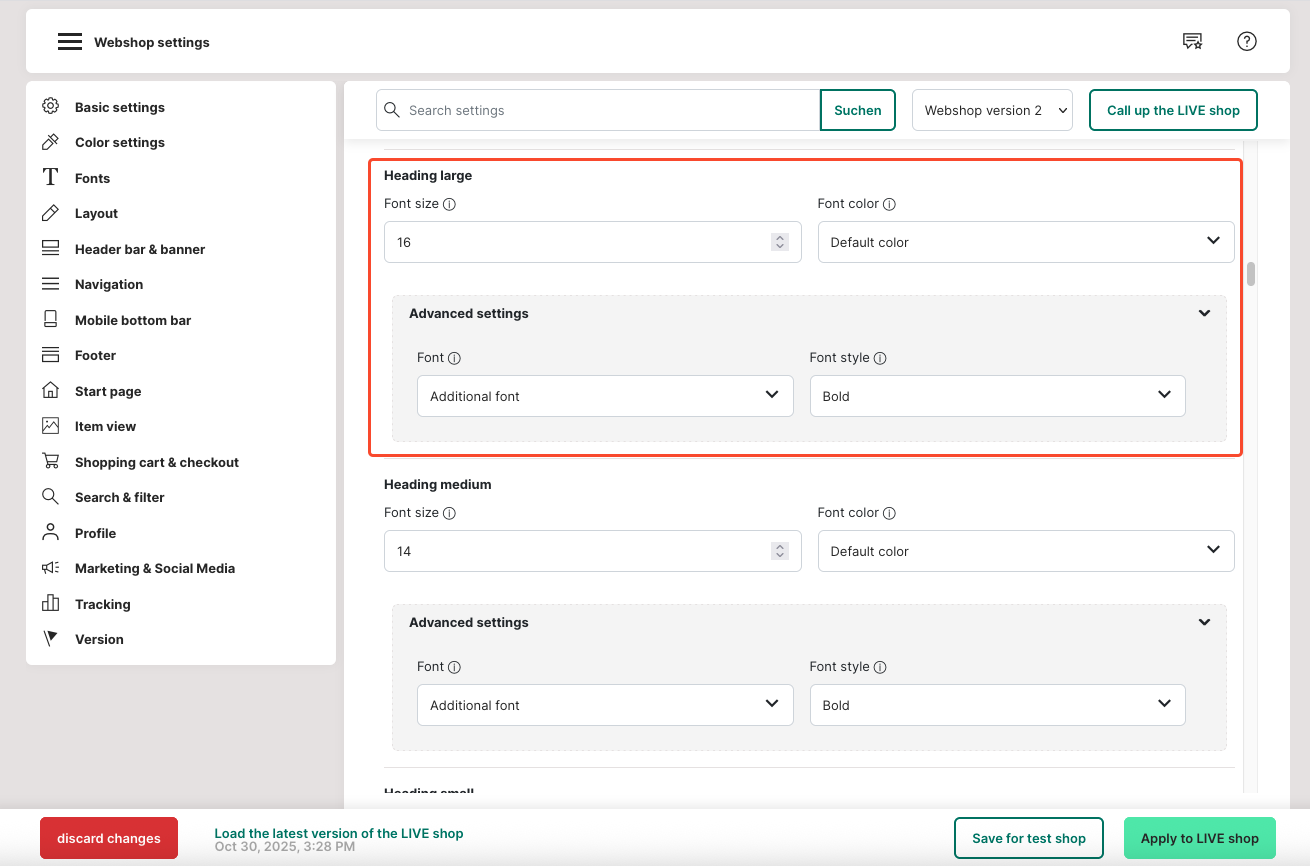Open Heading large Font style dropdown
Image resolution: width=1310 pixels, height=866 pixels.
pyautogui.click(x=997, y=396)
